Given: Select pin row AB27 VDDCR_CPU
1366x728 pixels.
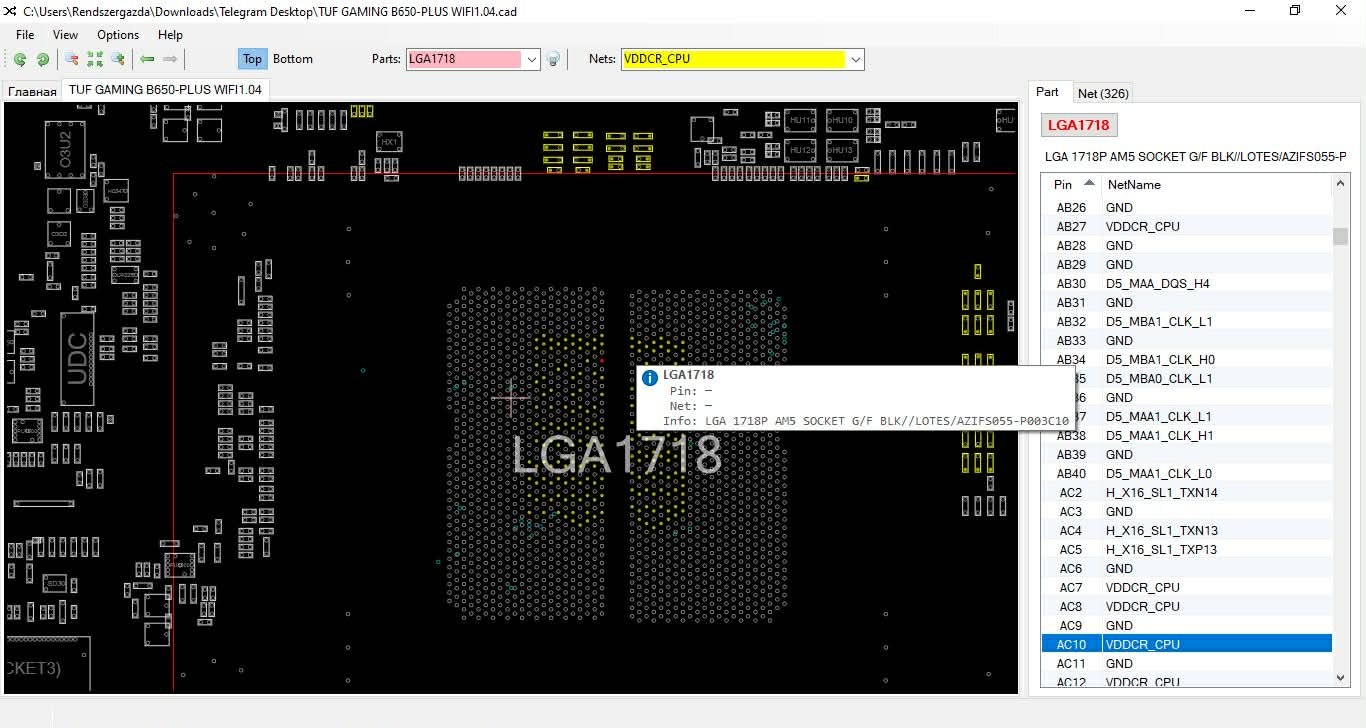Looking at the screenshot, I should coord(1187,226).
